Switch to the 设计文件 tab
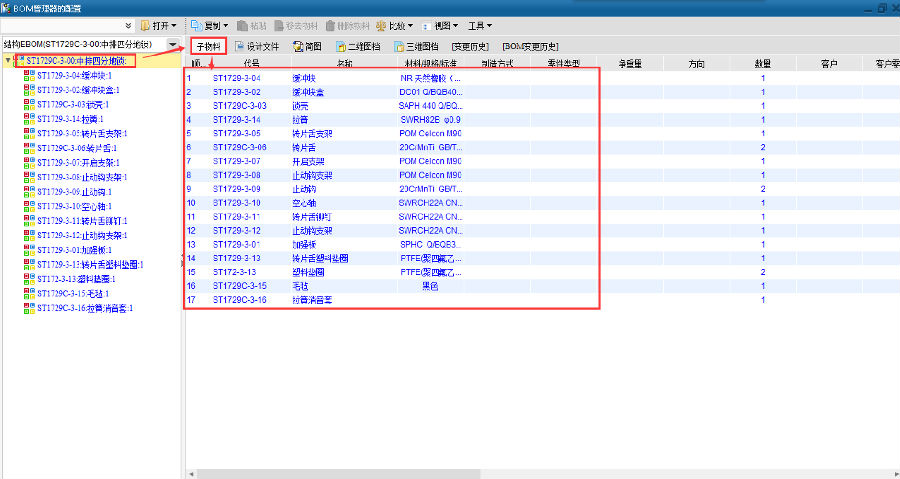900x479 pixels. [257, 46]
